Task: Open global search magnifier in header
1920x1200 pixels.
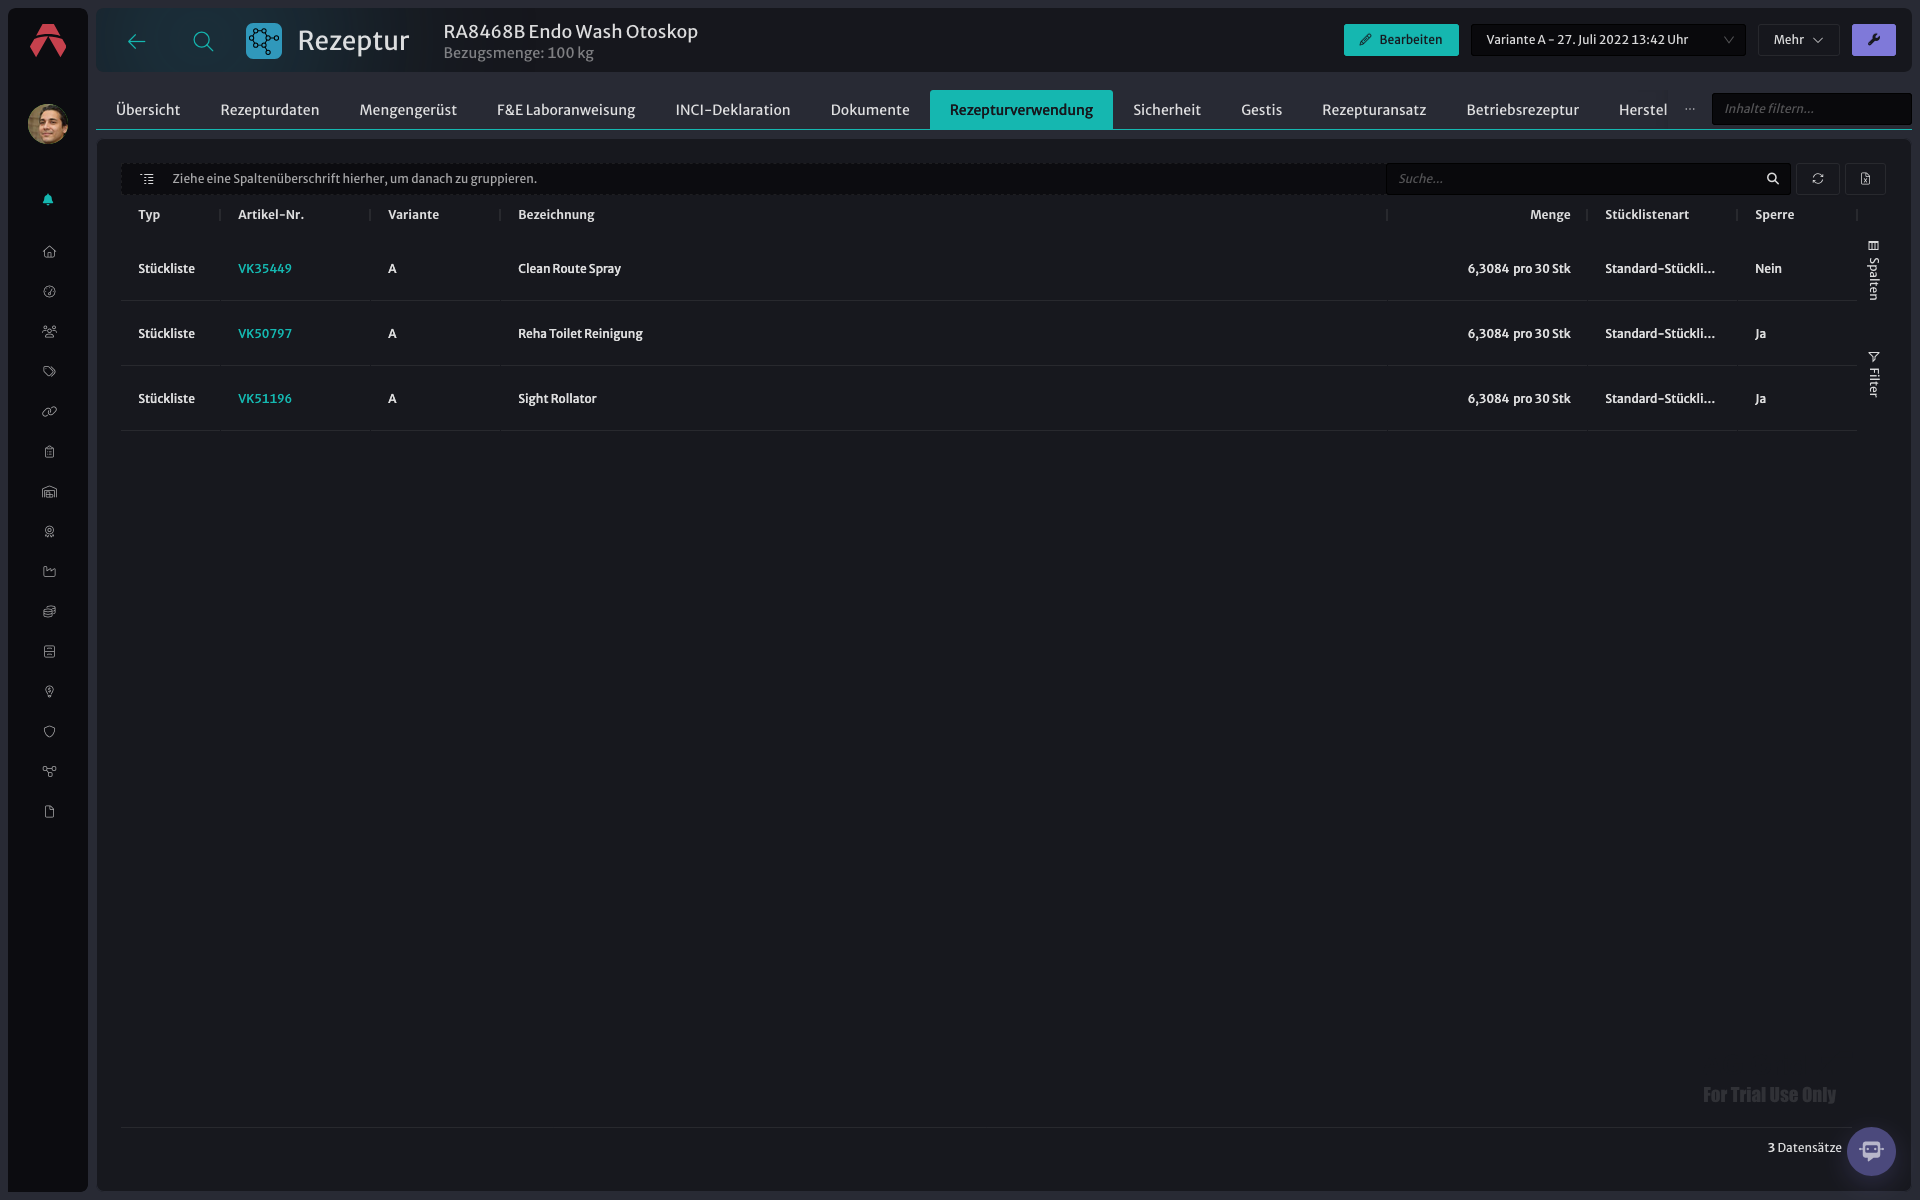Action: (x=203, y=41)
